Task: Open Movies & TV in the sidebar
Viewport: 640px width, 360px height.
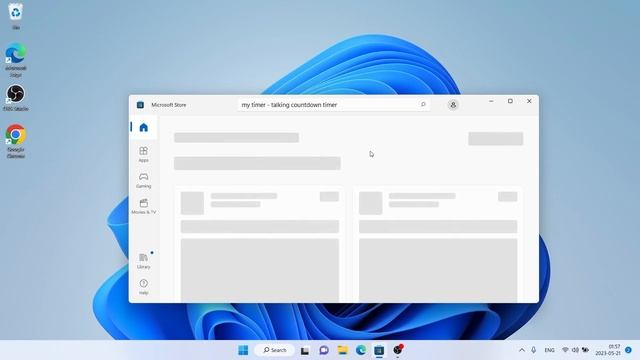Action: 143,207
